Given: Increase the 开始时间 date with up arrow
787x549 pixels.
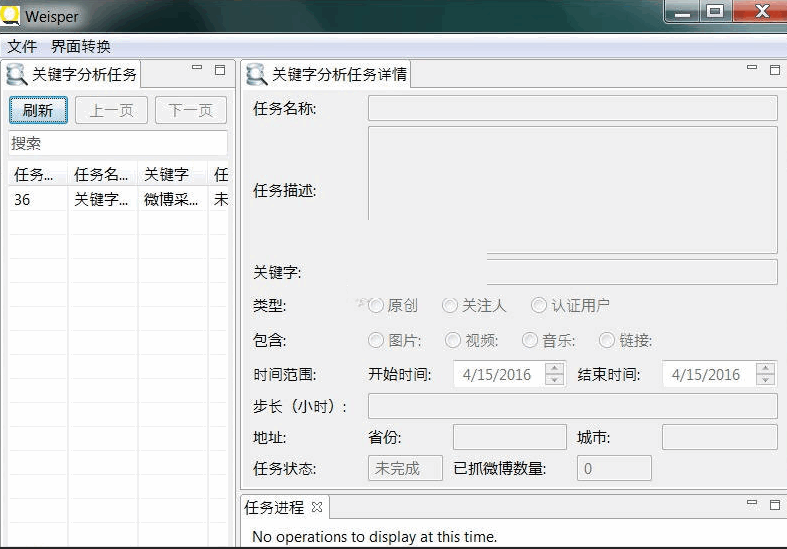Looking at the screenshot, I should click(x=554, y=369).
